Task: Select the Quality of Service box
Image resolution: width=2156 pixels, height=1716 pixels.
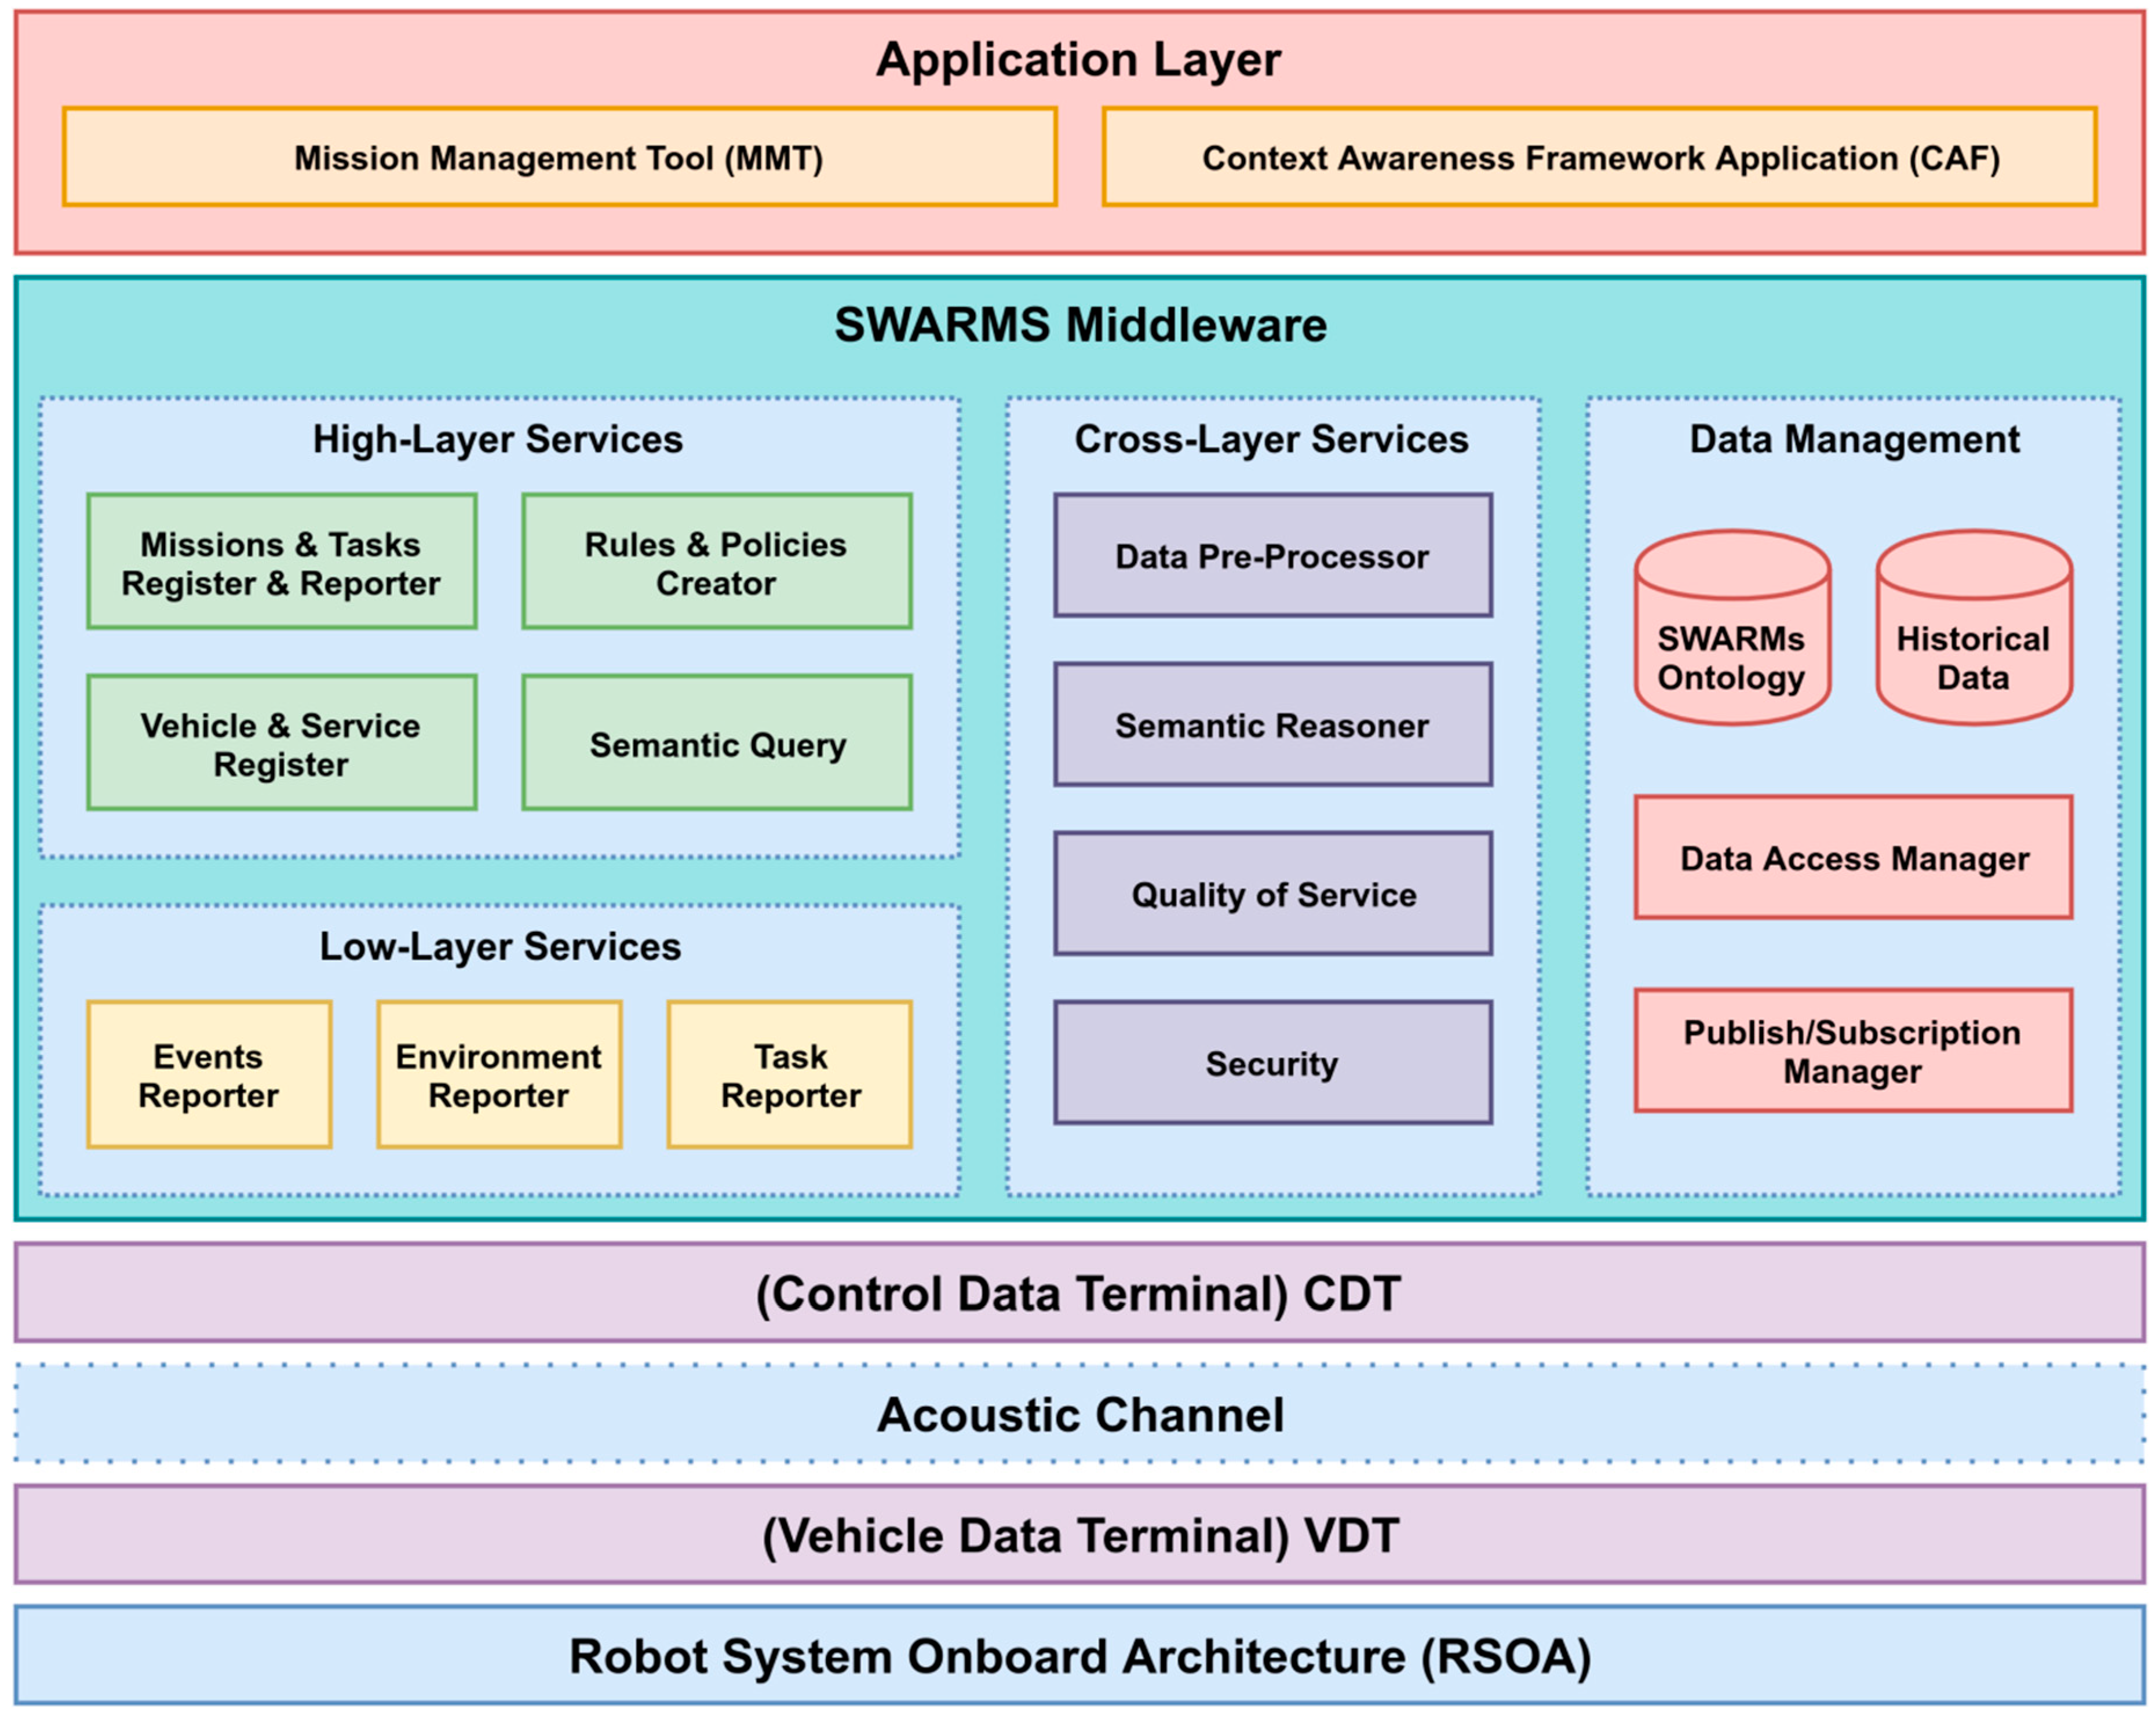Action: [x=1272, y=893]
